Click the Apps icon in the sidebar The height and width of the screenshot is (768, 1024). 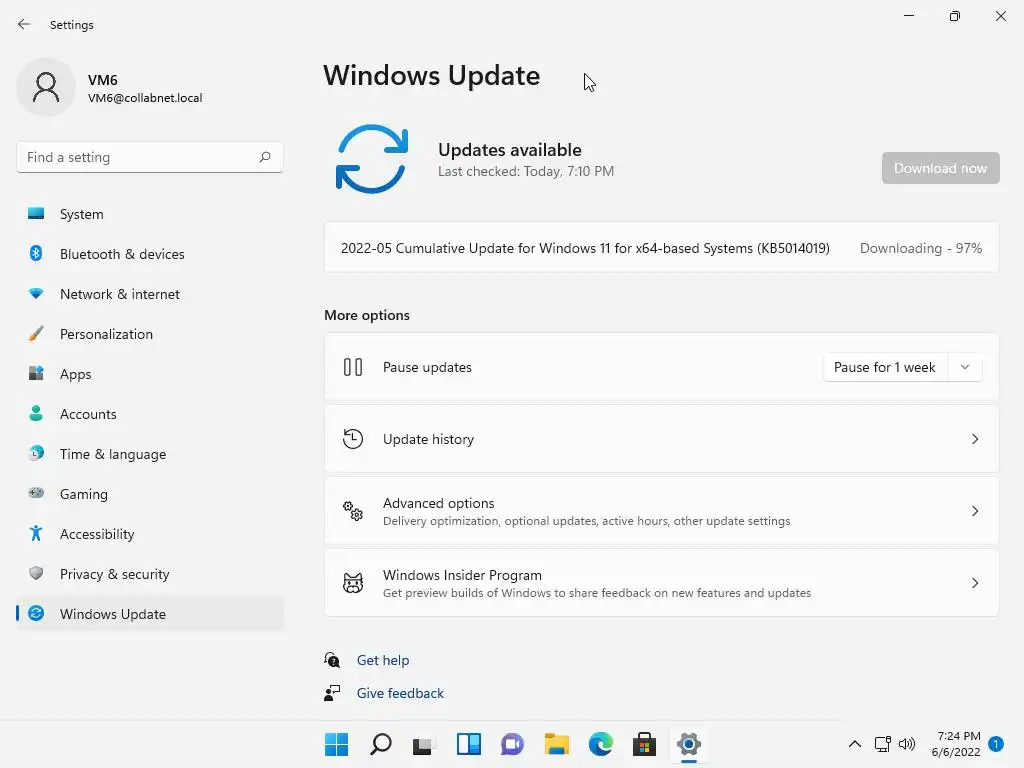36,374
